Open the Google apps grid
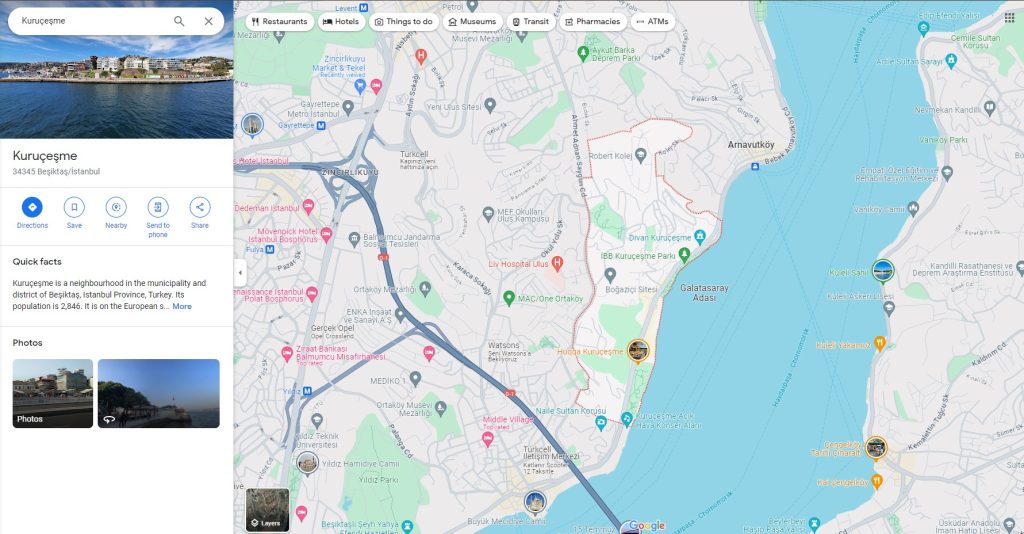The width and height of the screenshot is (1024, 534). pyautogui.click(x=1009, y=18)
